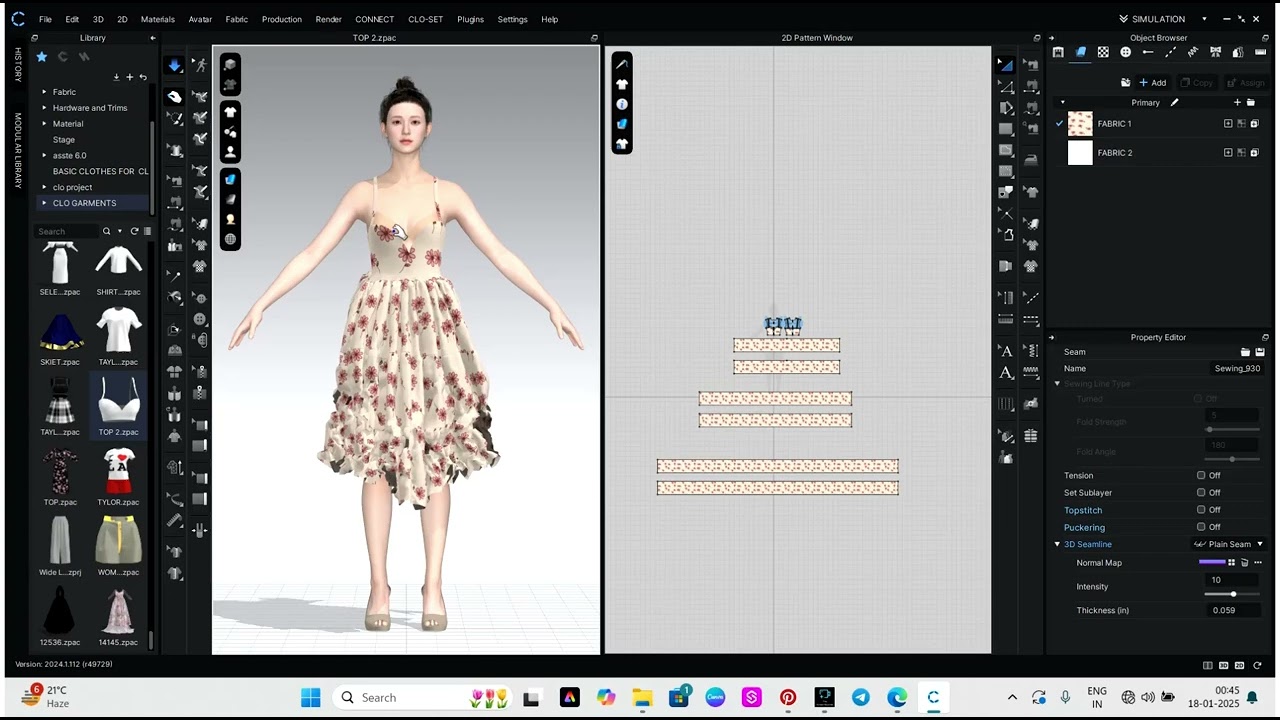Open Pinterest from the Windows taskbar
The width and height of the screenshot is (1280, 720).
tap(788, 698)
